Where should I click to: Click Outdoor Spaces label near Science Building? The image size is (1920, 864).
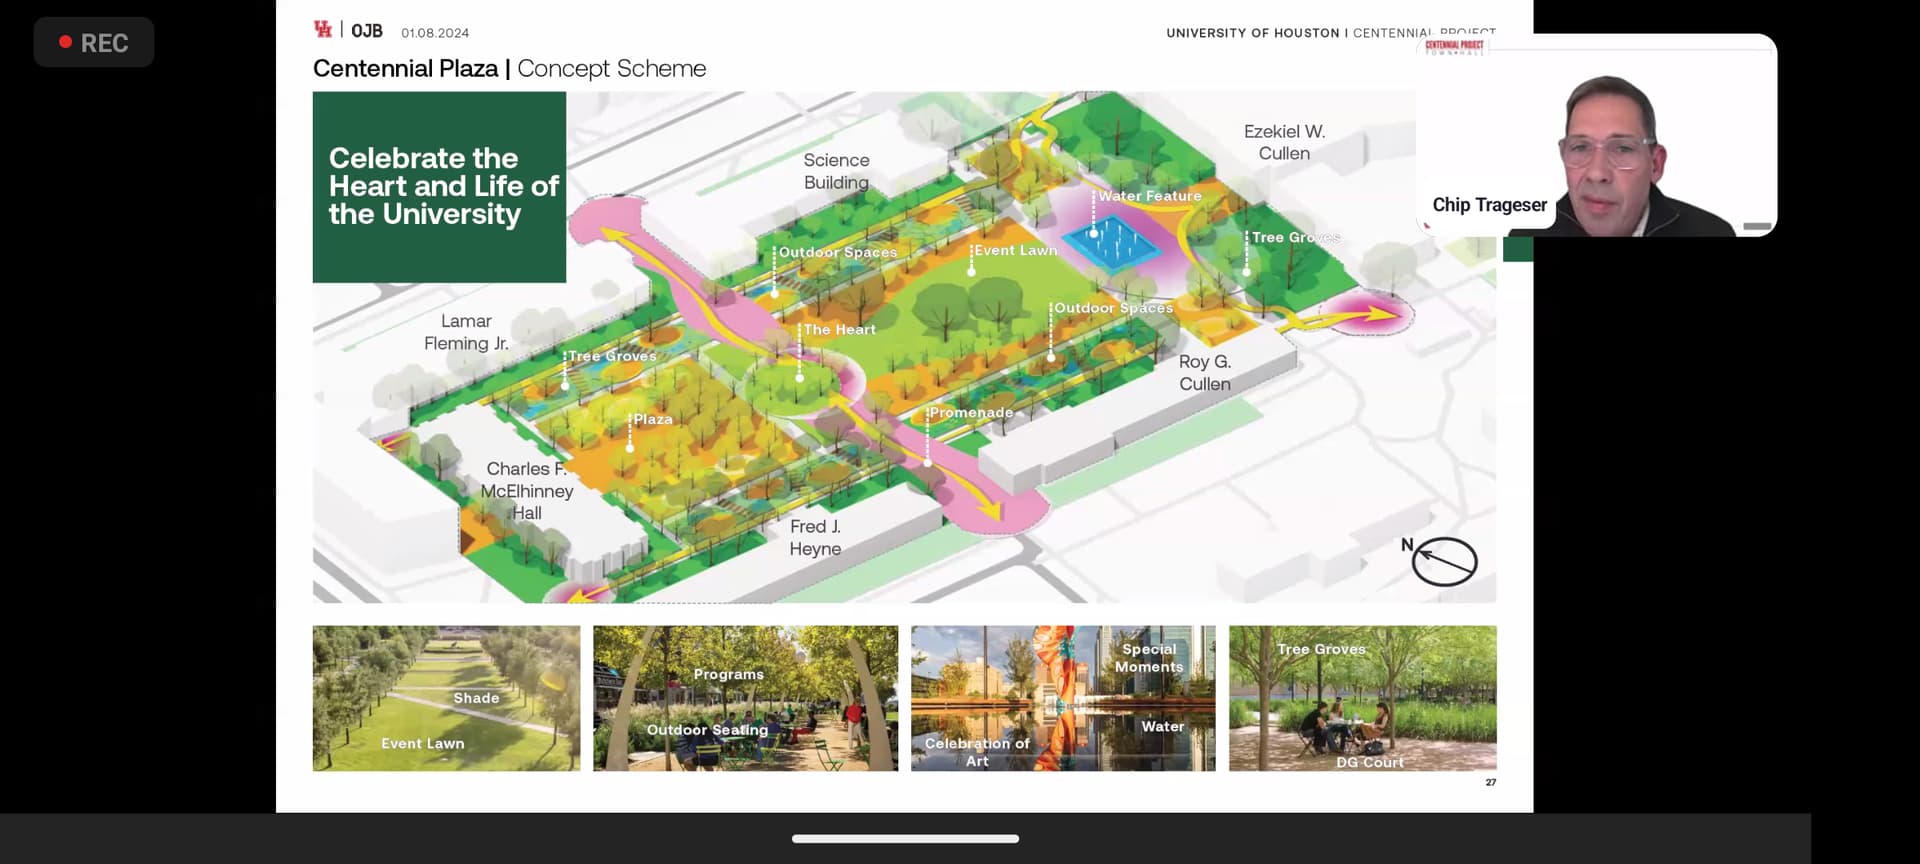pos(838,252)
